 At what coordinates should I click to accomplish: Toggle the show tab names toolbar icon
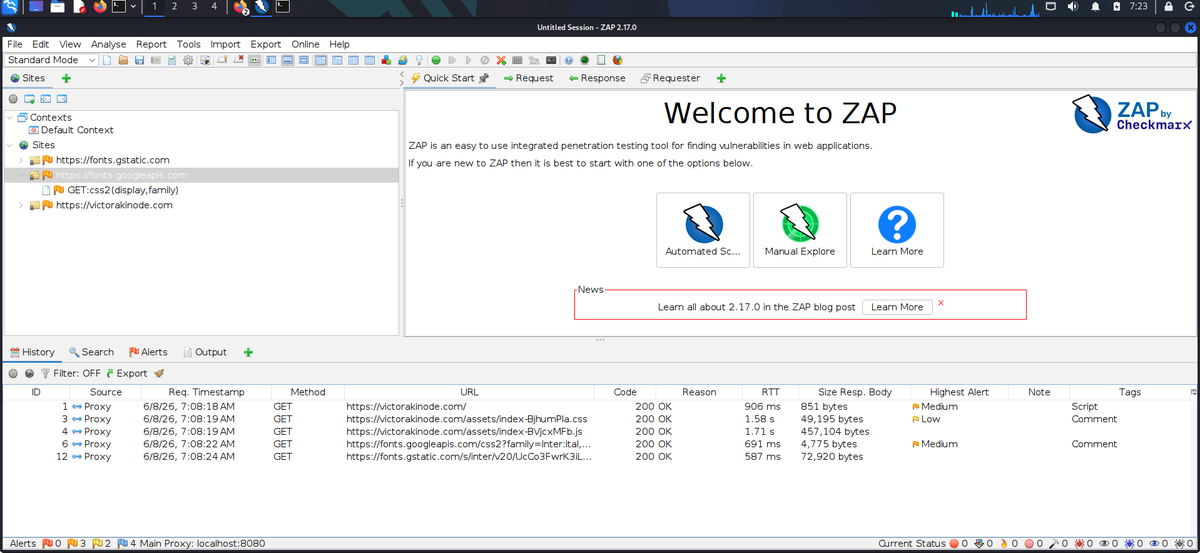254,60
